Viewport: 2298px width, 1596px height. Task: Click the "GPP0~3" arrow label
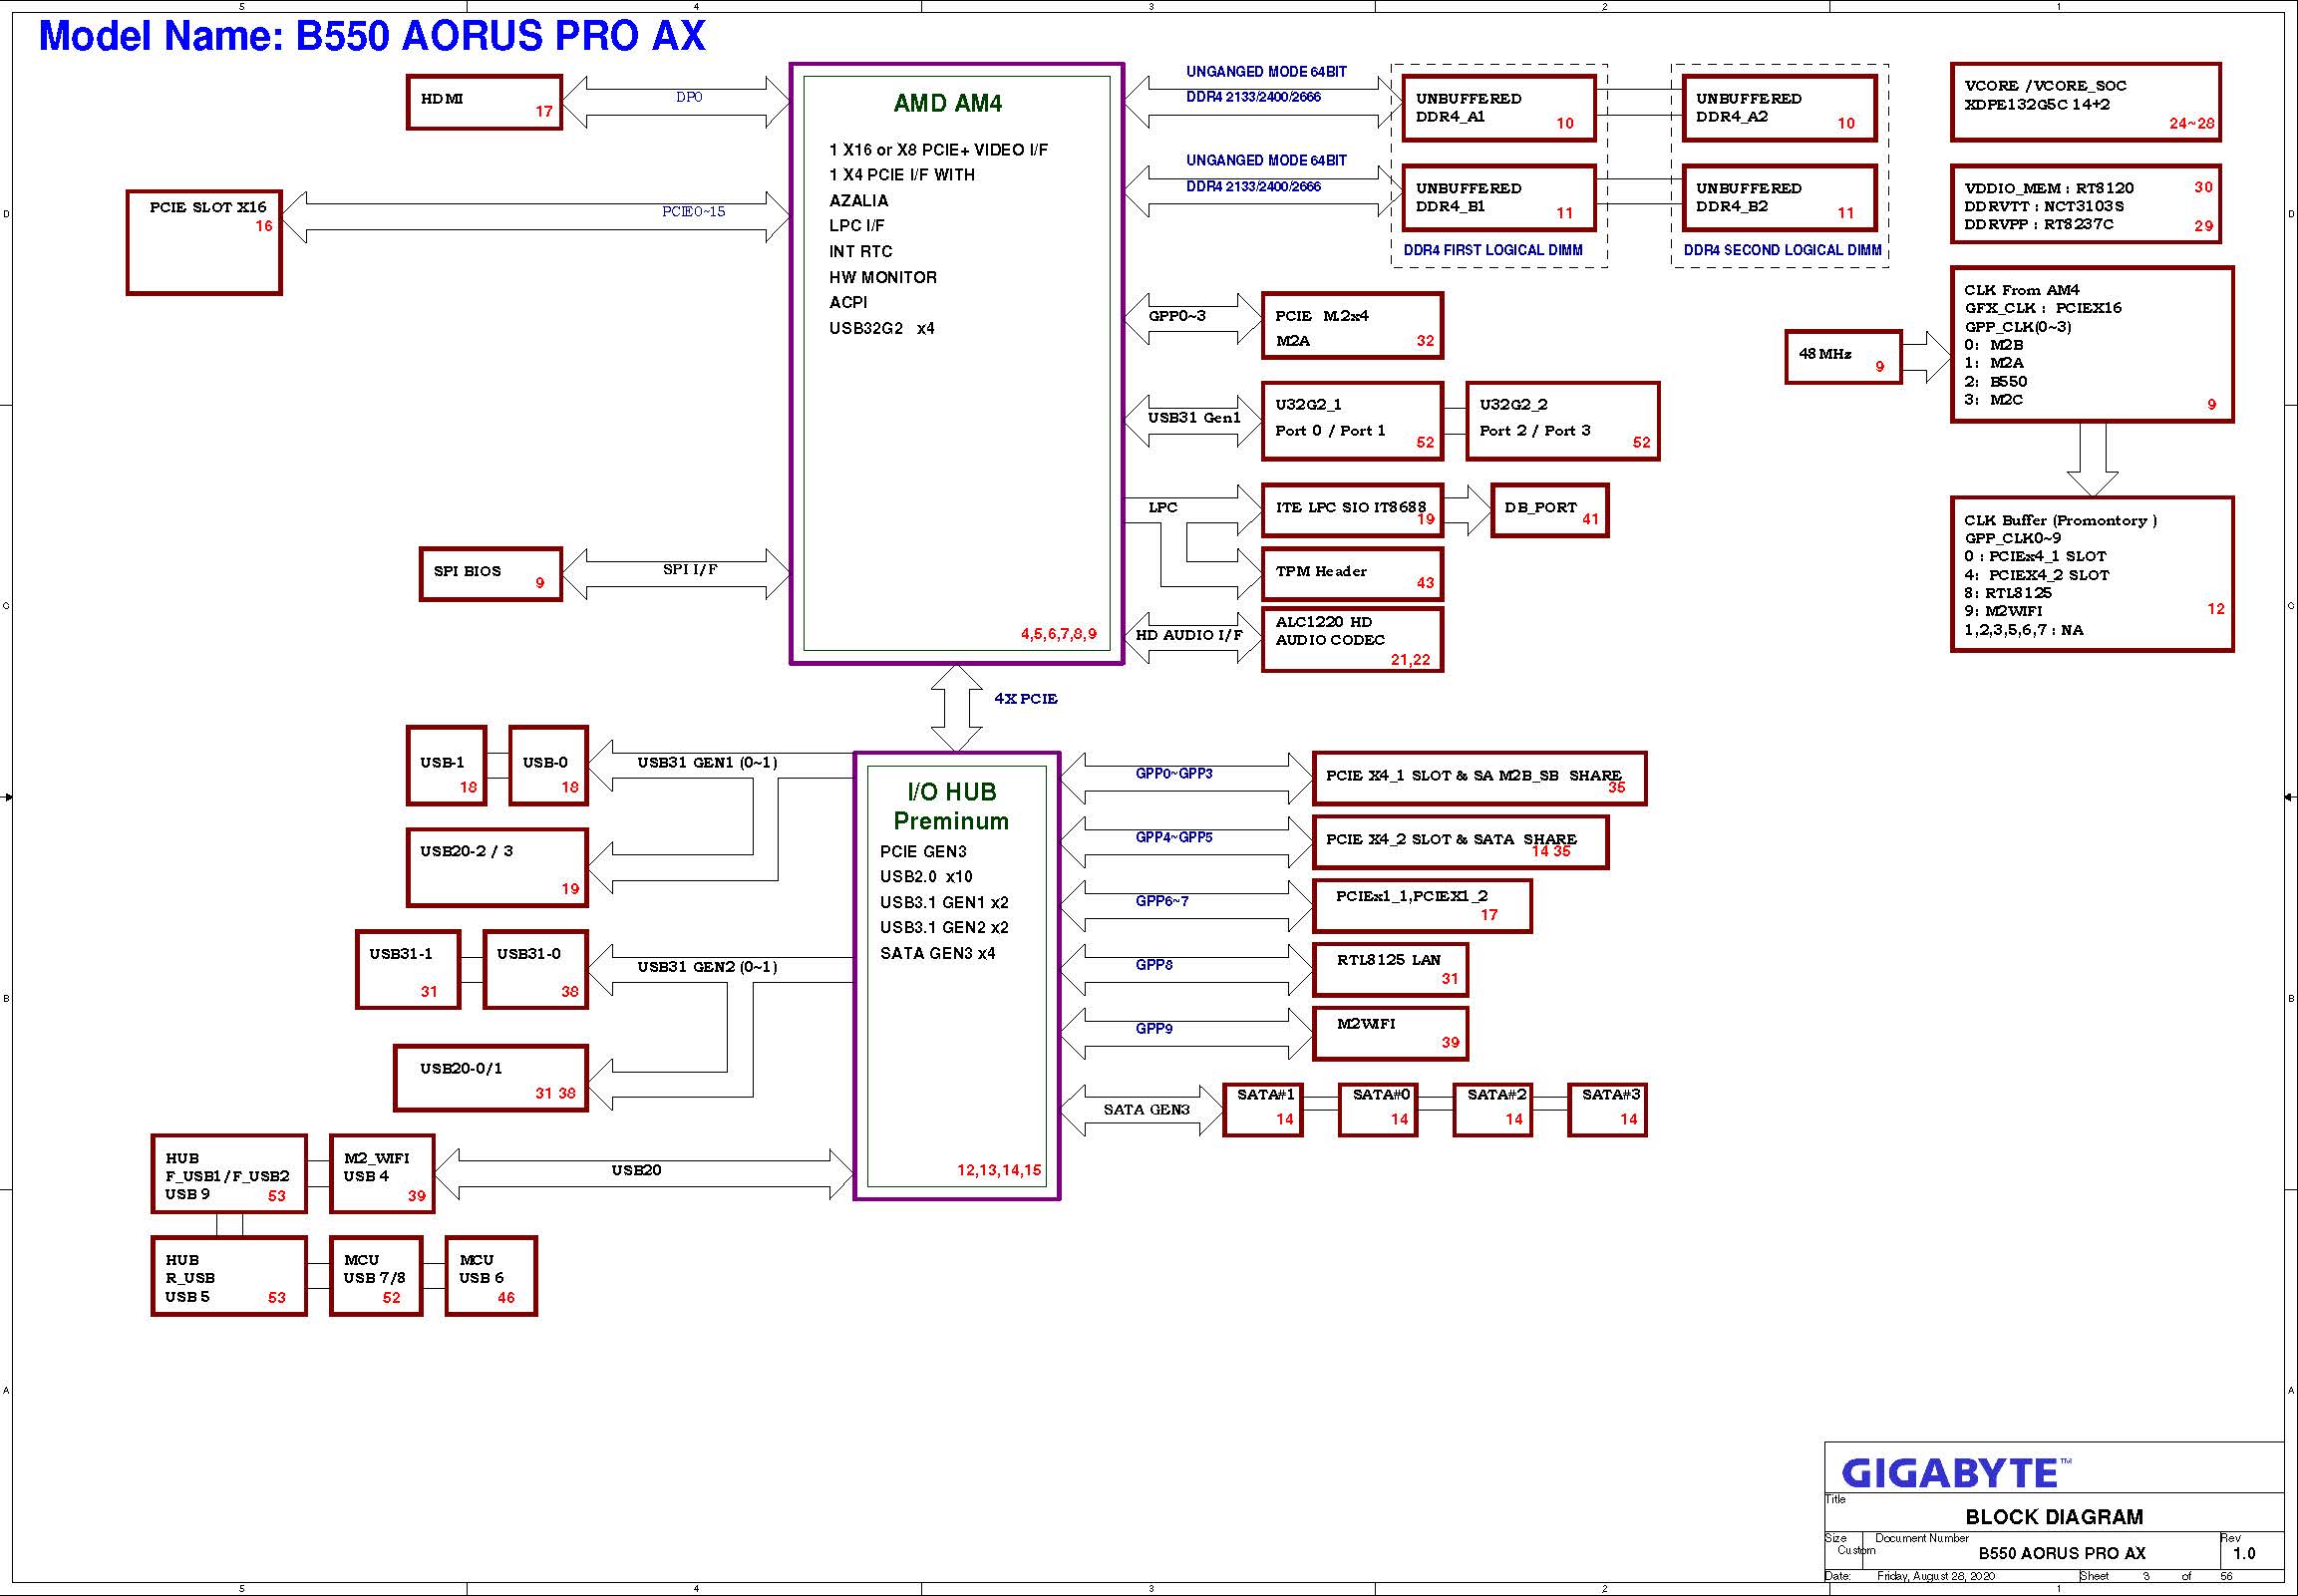(1177, 316)
